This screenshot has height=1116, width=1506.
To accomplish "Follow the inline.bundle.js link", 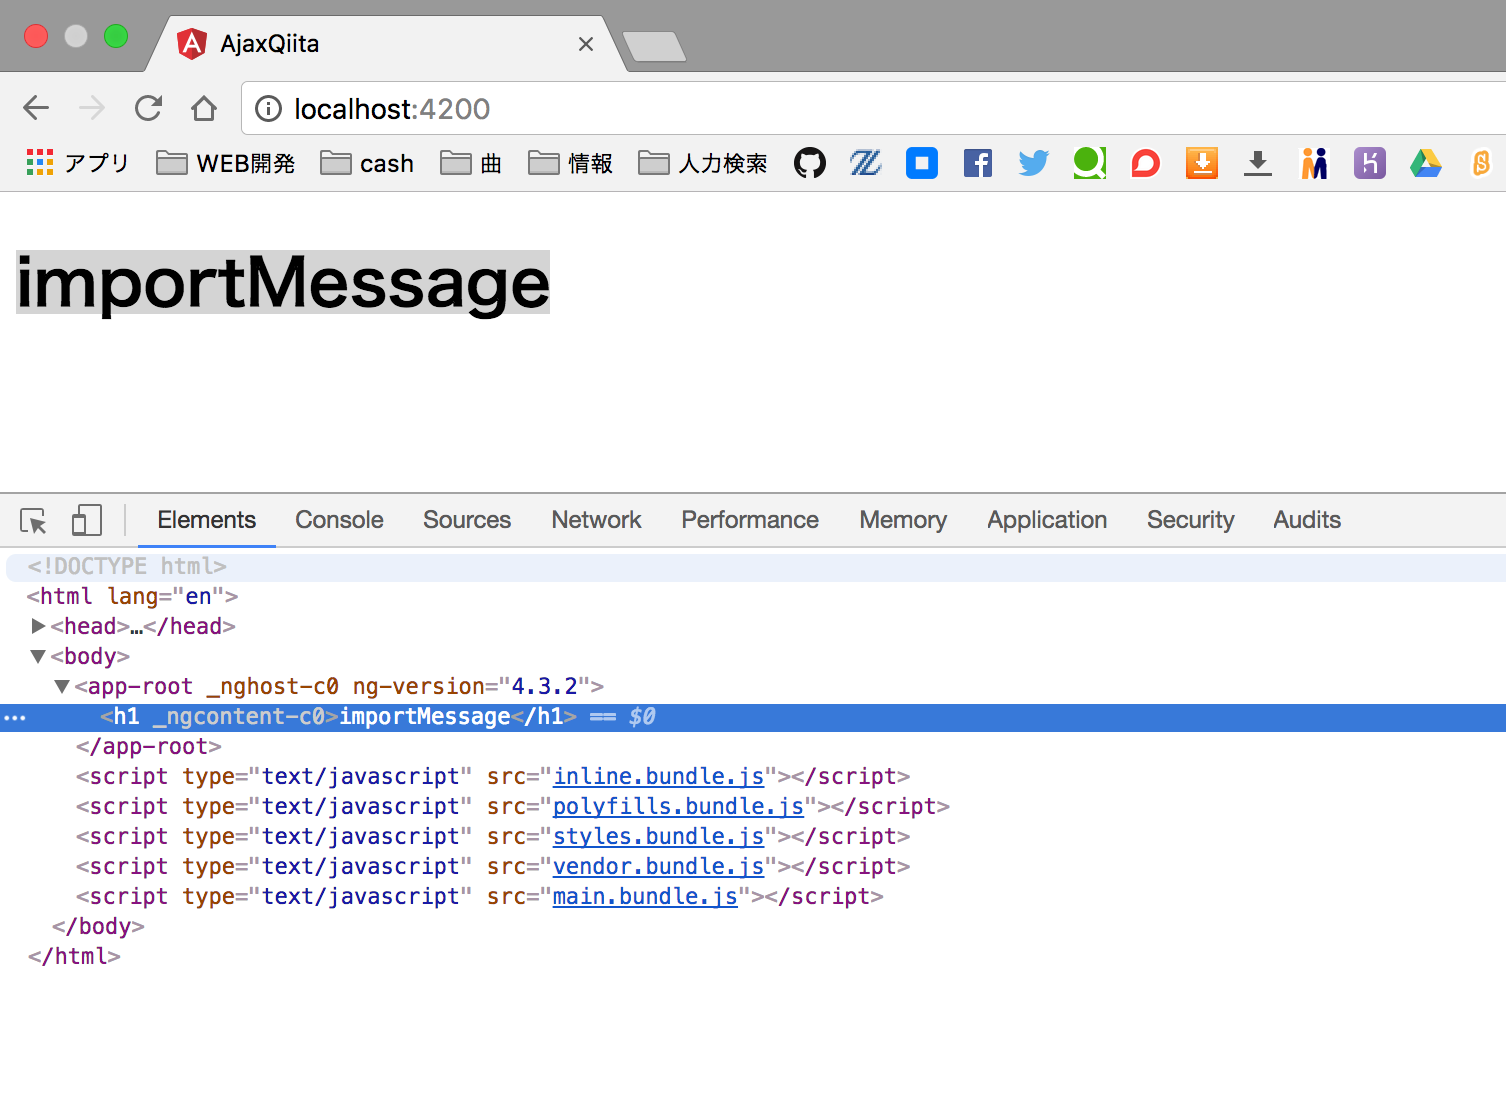I will [659, 776].
